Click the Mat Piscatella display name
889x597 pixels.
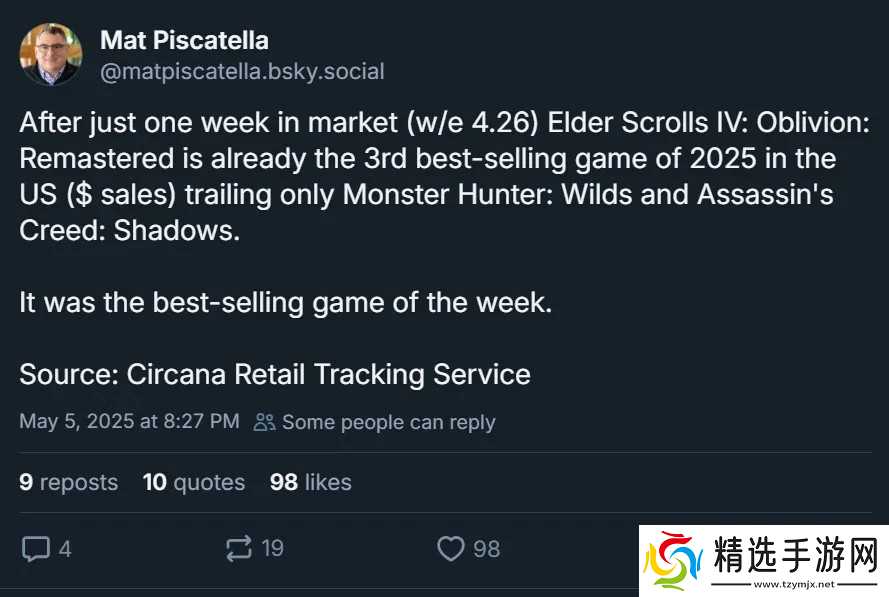click(x=184, y=41)
